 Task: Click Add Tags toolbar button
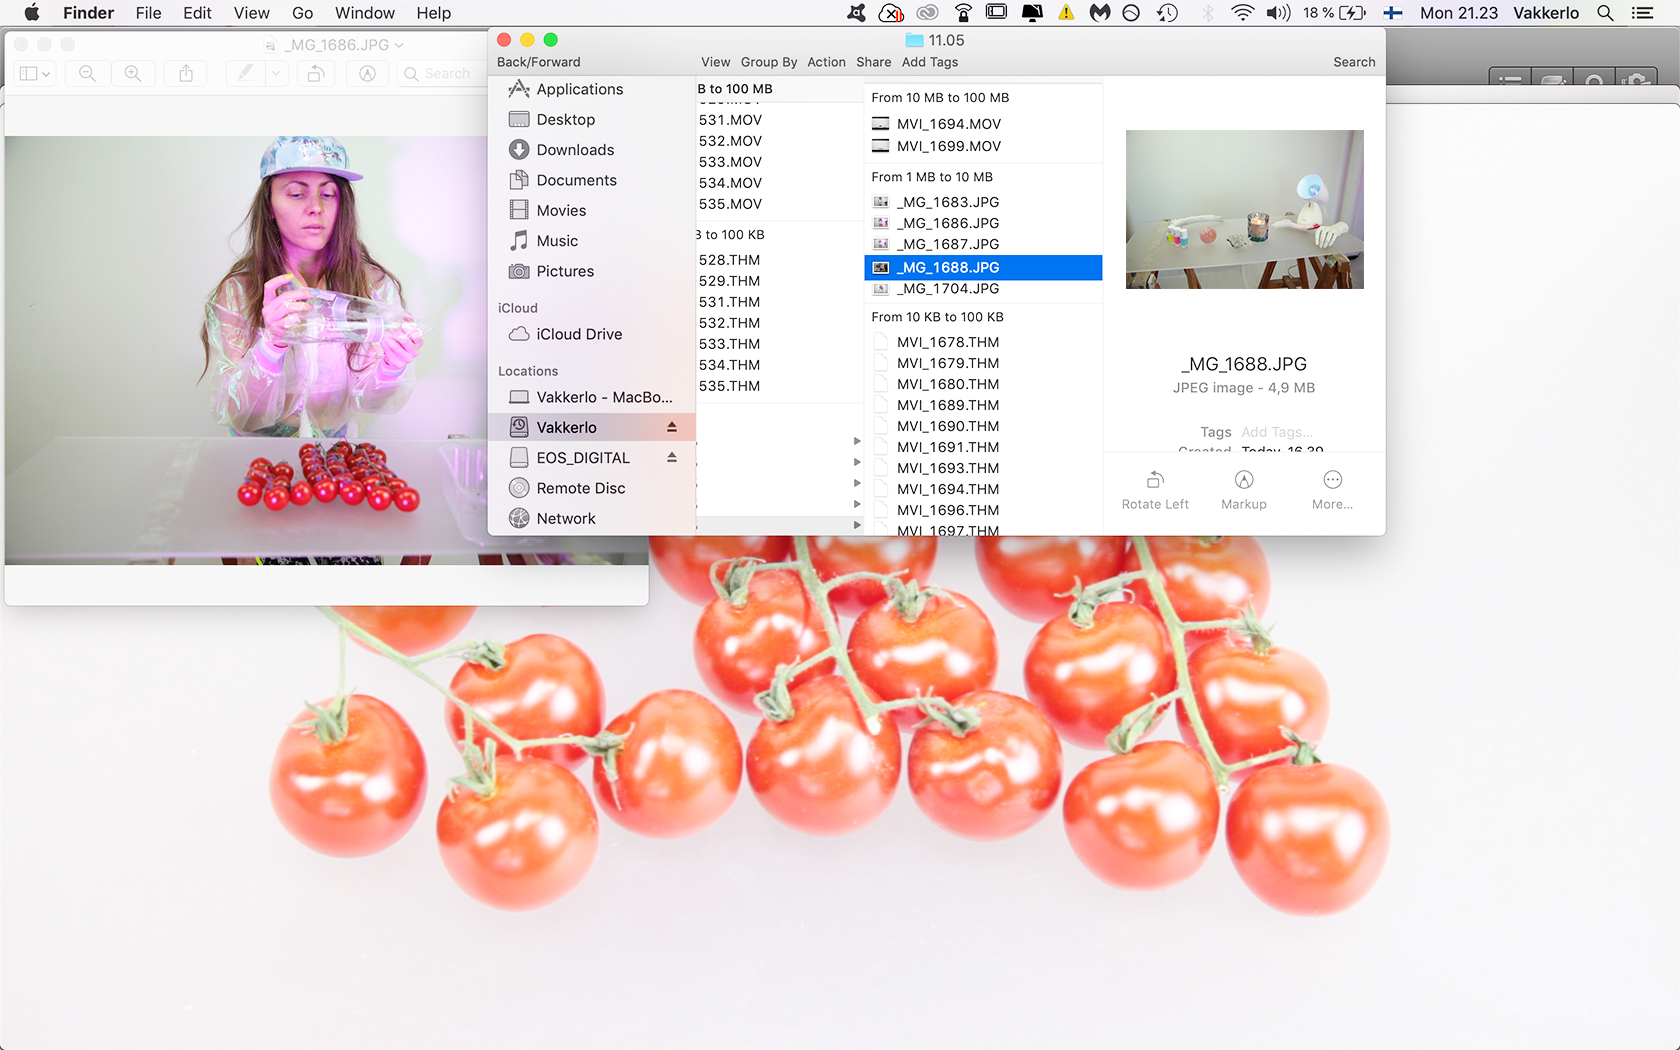tap(930, 62)
